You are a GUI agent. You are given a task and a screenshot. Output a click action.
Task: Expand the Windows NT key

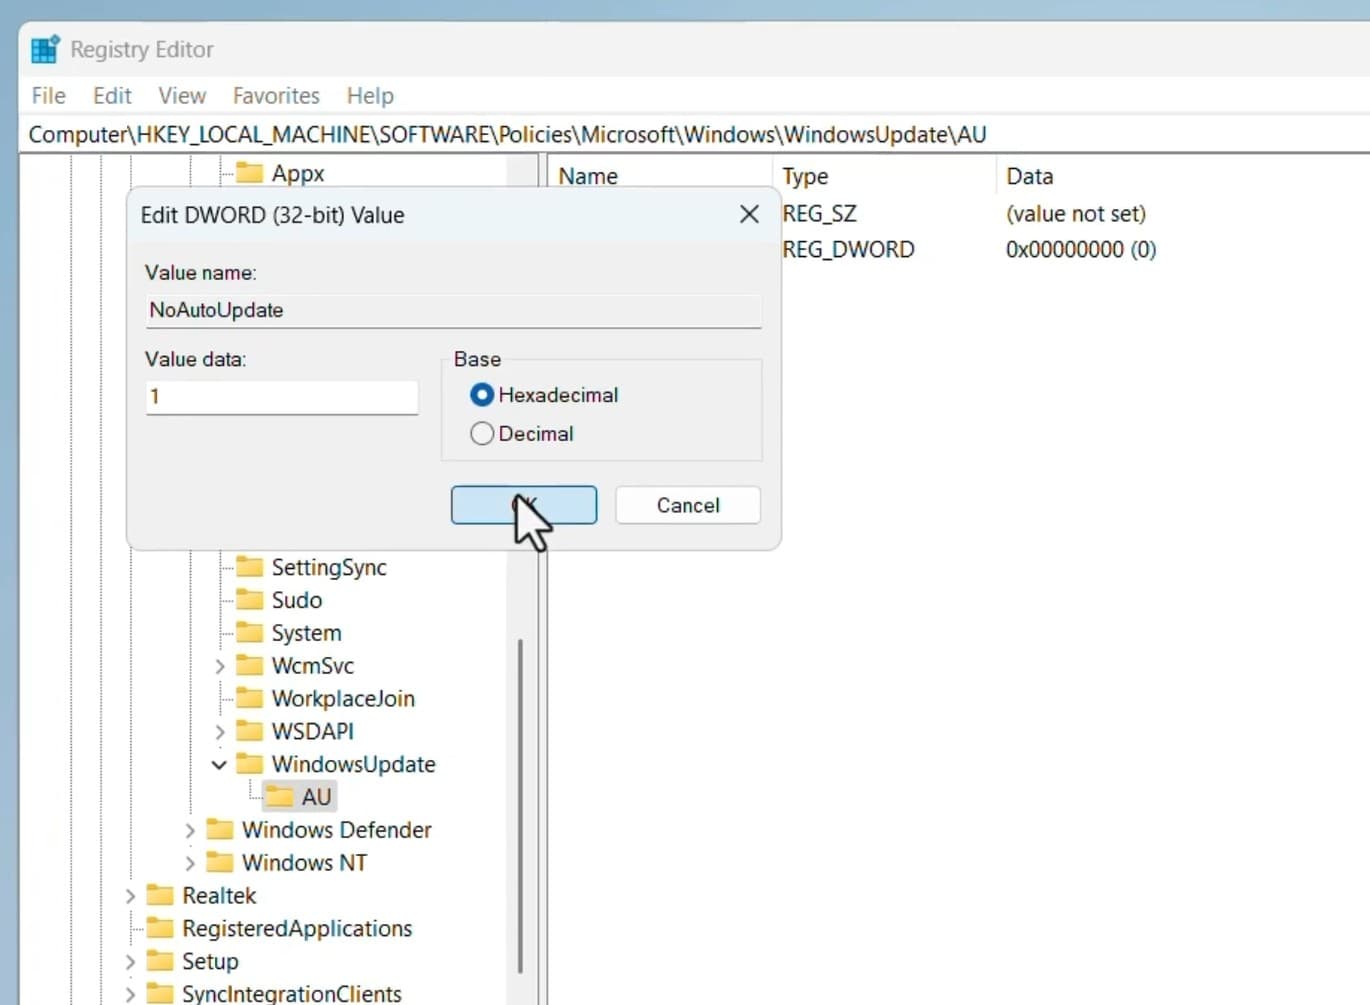[x=190, y=863]
